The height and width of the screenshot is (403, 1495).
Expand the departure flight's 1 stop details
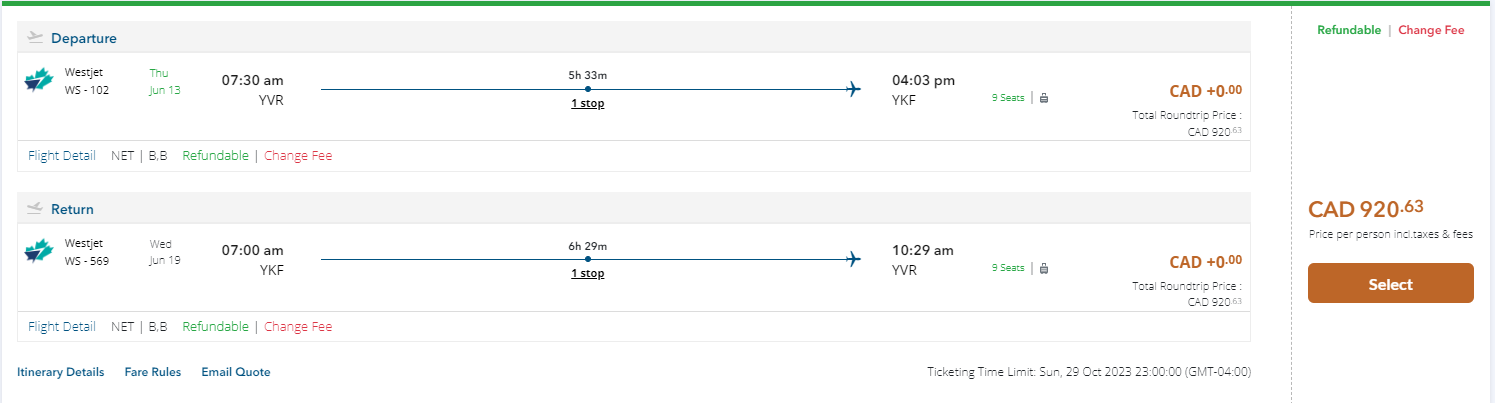[587, 103]
